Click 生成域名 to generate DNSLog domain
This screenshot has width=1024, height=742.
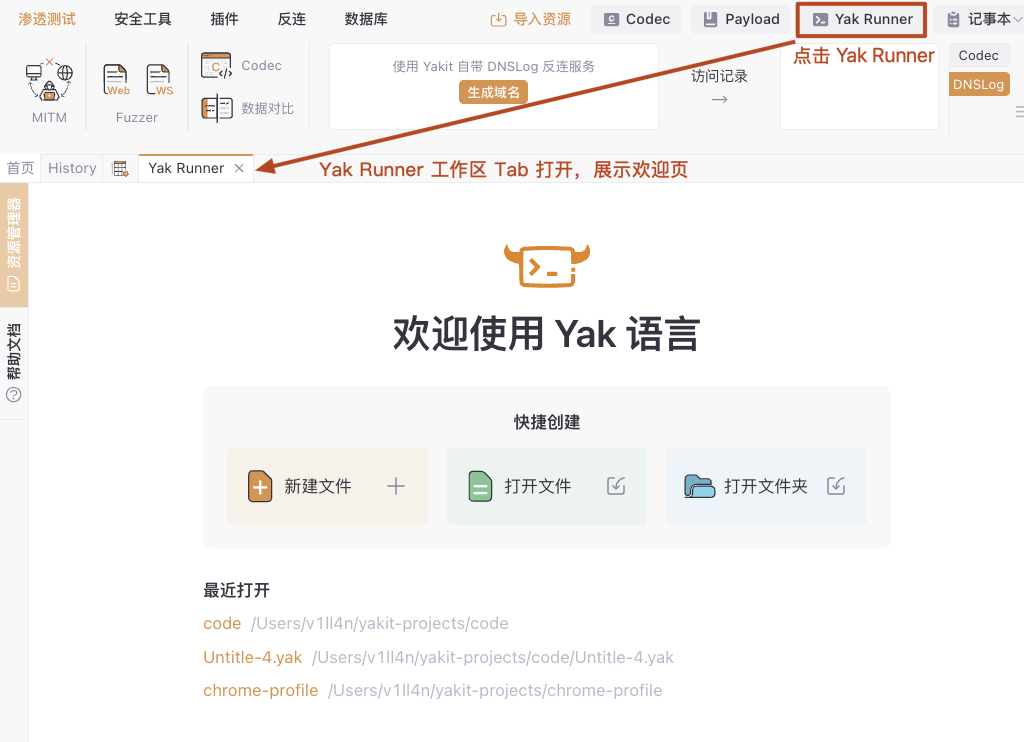[x=493, y=93]
